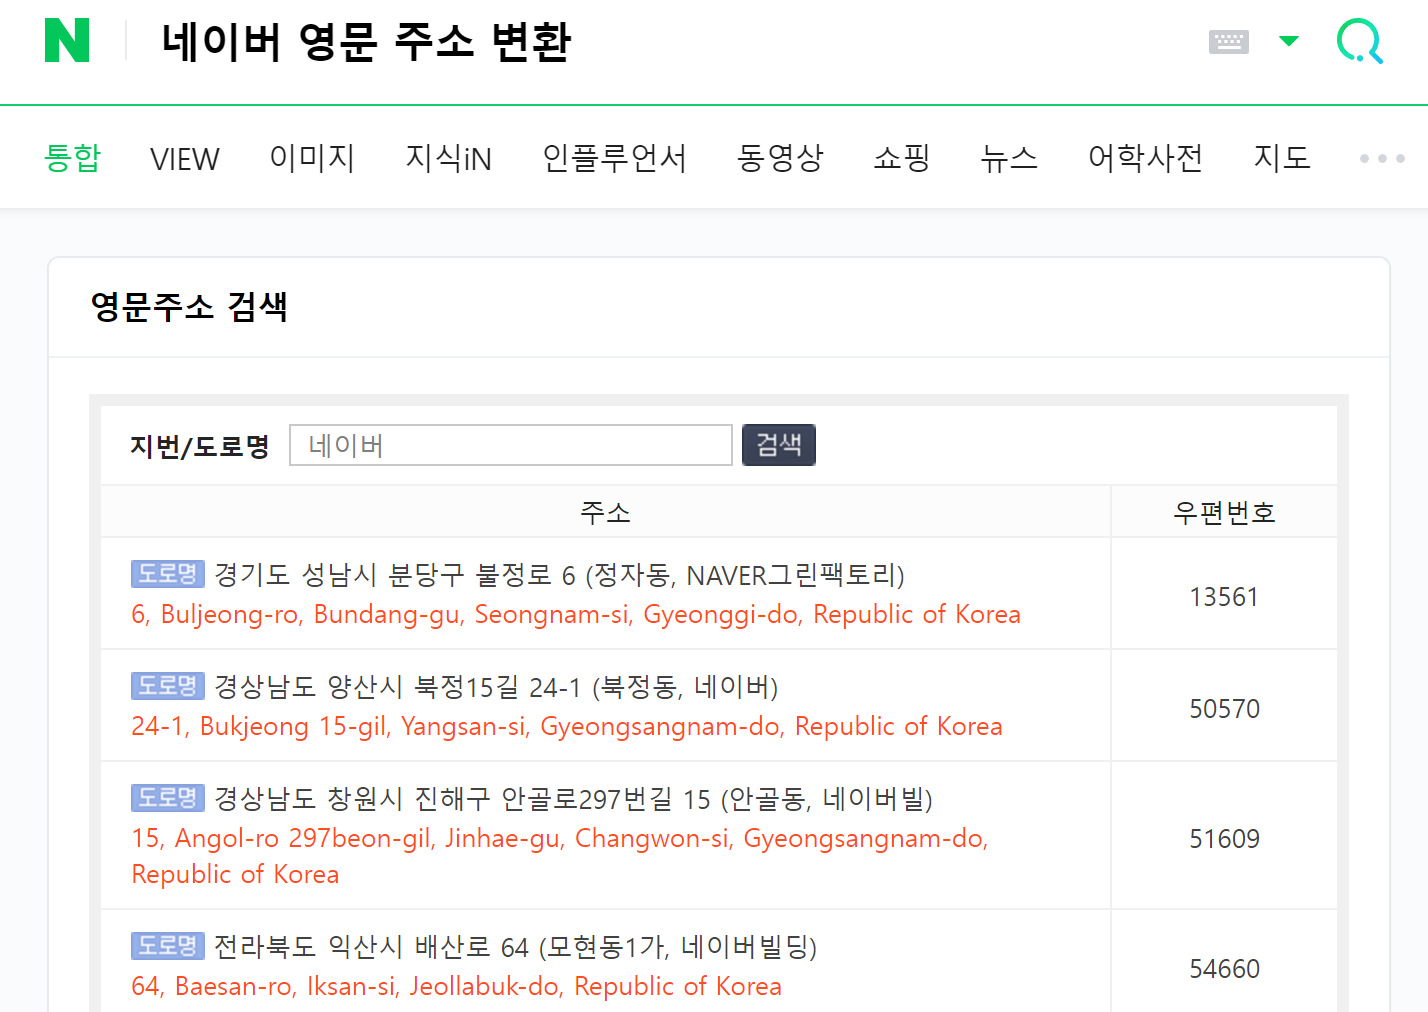1428x1012 pixels.
Task: Go to the 지도 tab
Action: 1282,158
